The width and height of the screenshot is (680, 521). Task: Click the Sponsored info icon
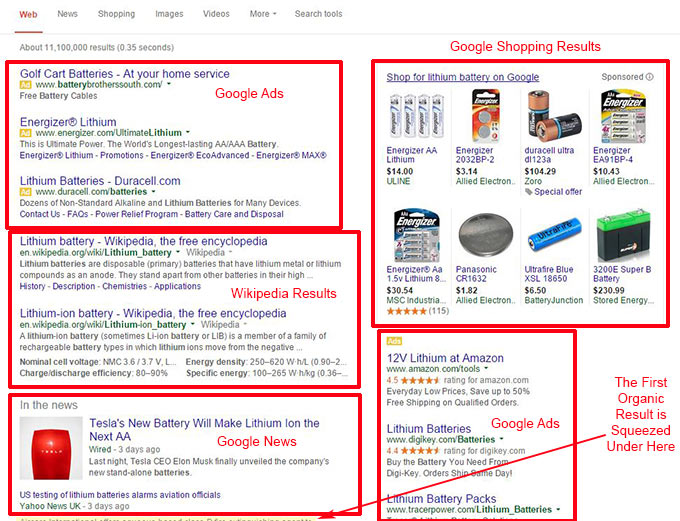(x=650, y=77)
